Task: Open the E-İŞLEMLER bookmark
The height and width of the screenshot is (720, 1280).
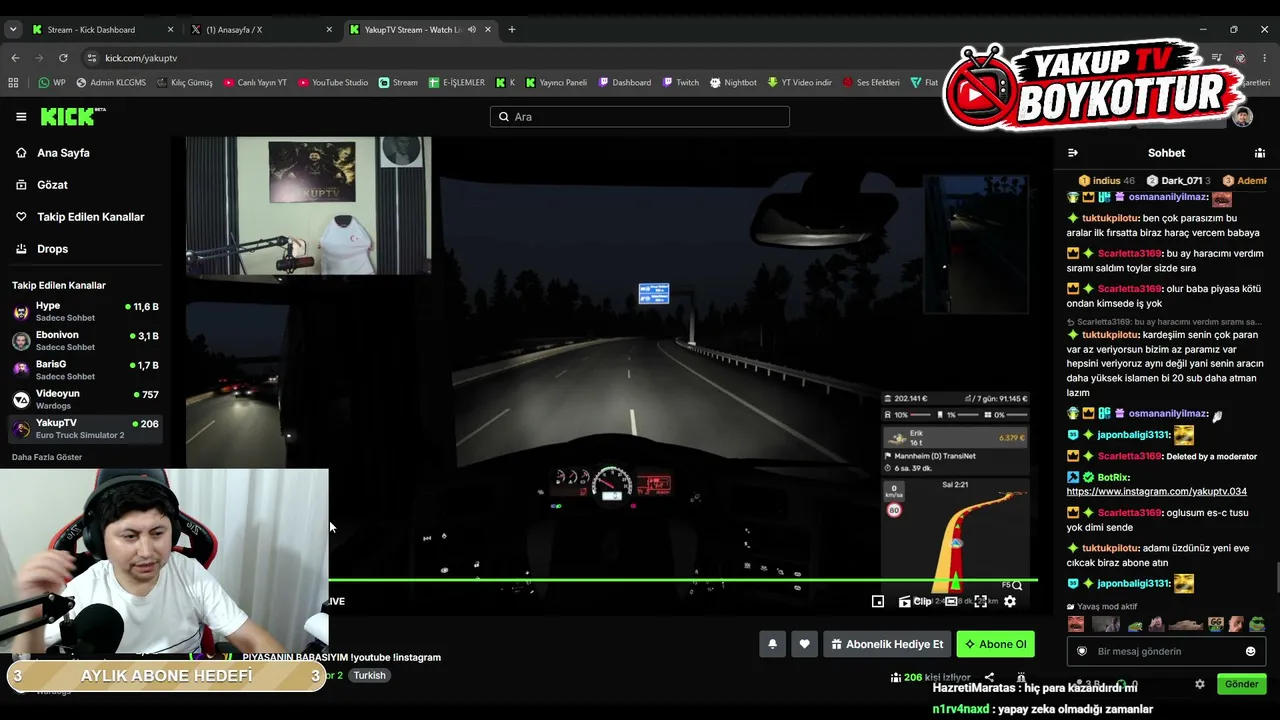Action: tap(457, 82)
